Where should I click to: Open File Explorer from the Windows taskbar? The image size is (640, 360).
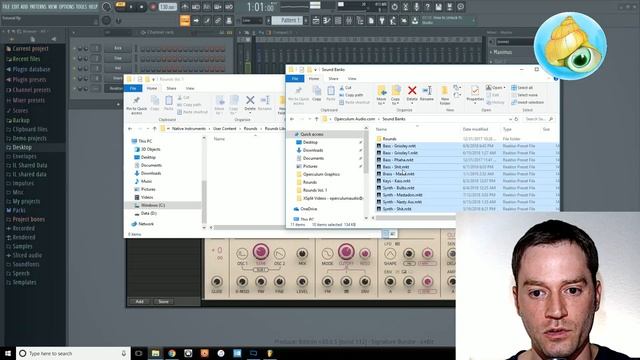(x=155, y=353)
